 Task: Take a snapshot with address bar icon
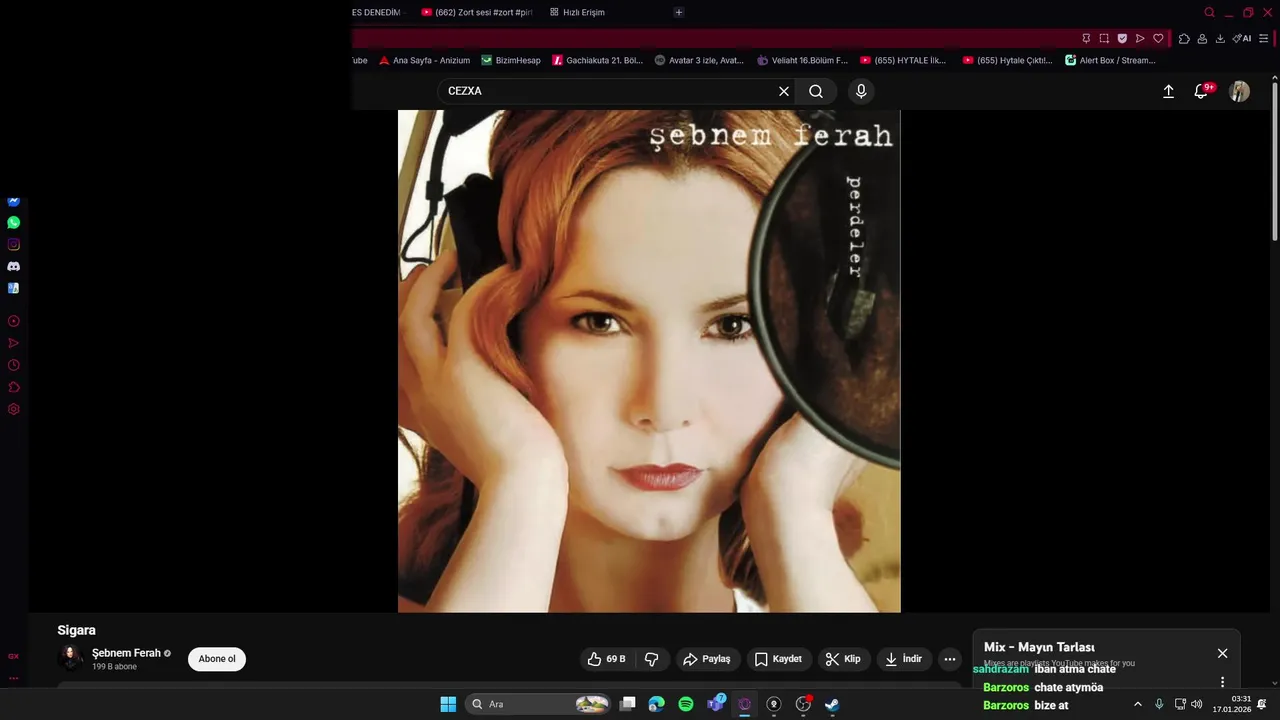(x=1104, y=38)
